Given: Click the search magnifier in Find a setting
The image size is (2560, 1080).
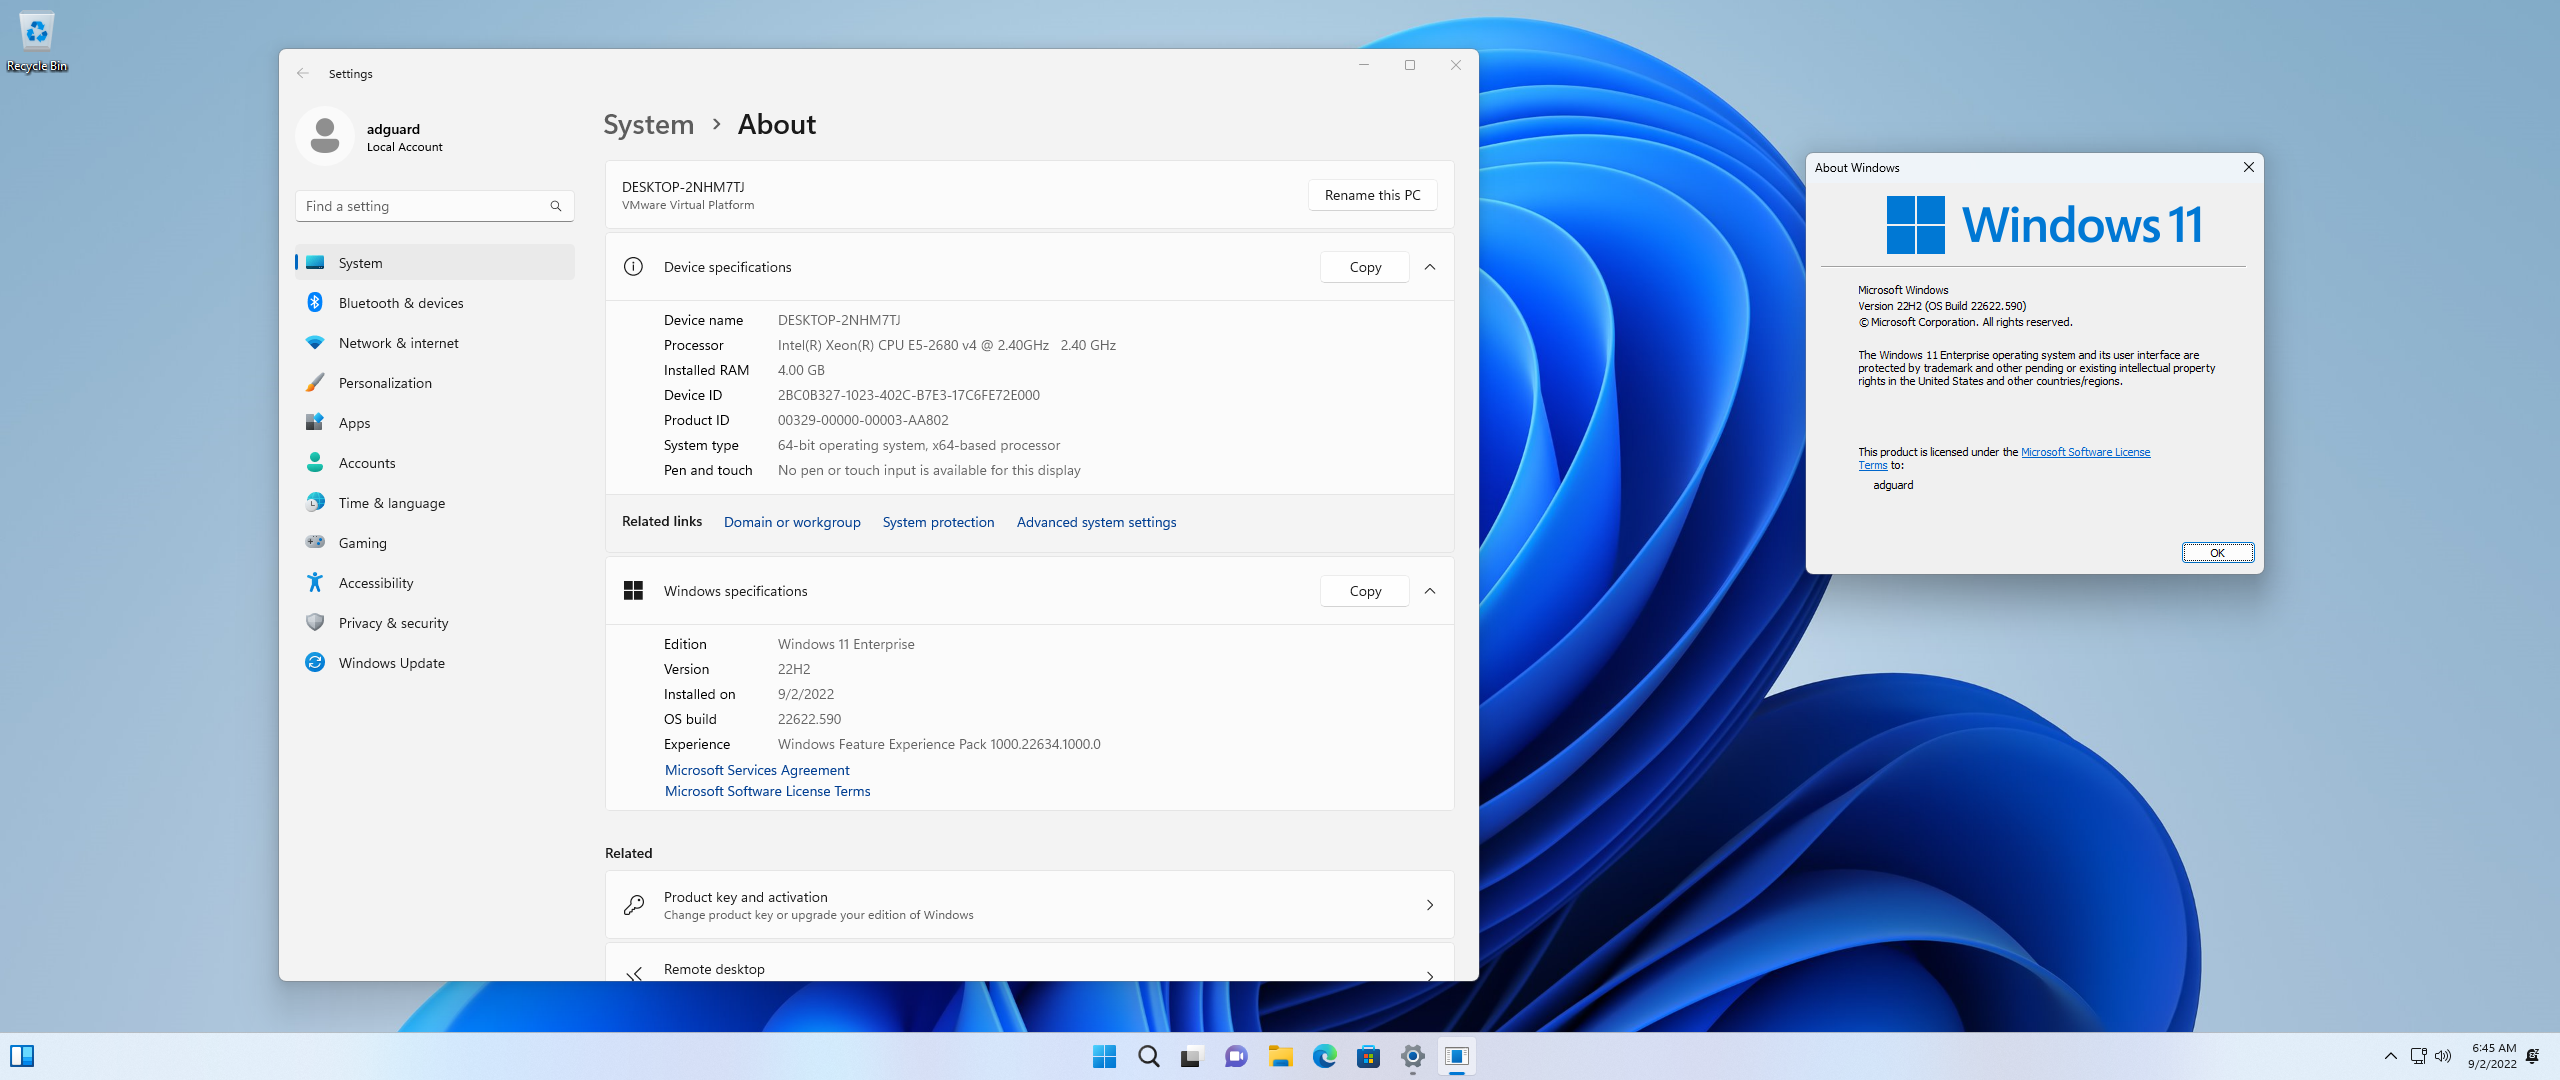Looking at the screenshot, I should pyautogui.click(x=556, y=206).
